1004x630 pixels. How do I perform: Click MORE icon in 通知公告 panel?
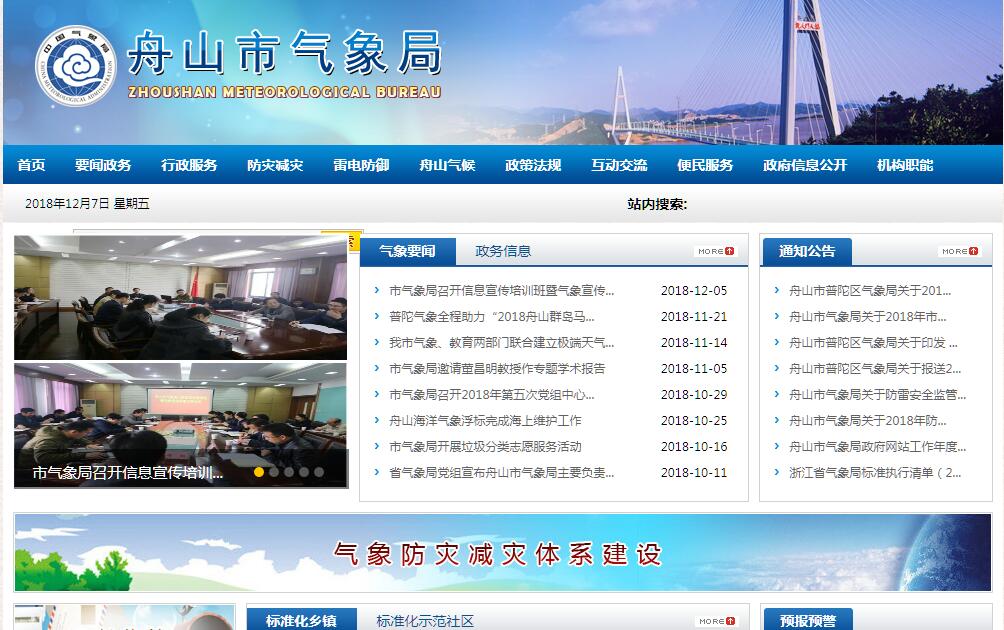[x=960, y=252]
